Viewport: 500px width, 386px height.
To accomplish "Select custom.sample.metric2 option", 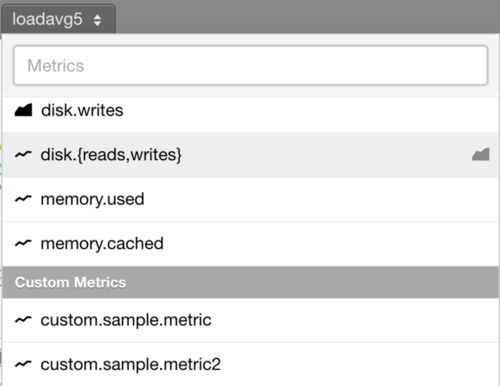I will tap(131, 364).
